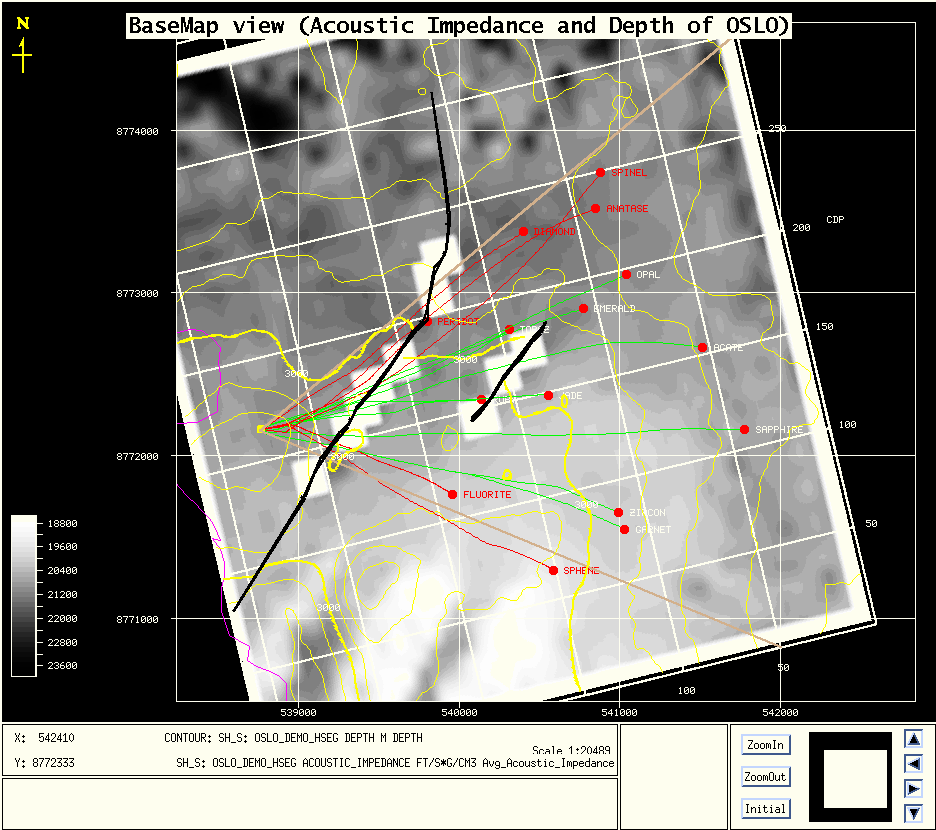Pan the map right with arrow
The height and width of the screenshot is (830, 936).
coord(913,789)
